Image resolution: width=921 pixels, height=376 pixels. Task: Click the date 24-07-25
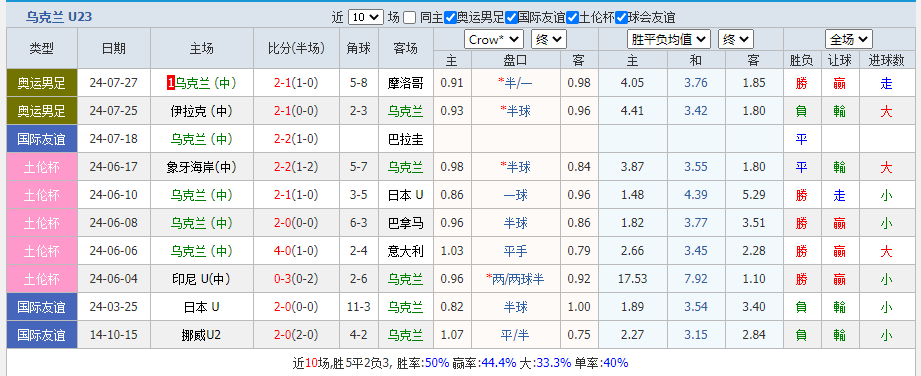tap(114, 110)
